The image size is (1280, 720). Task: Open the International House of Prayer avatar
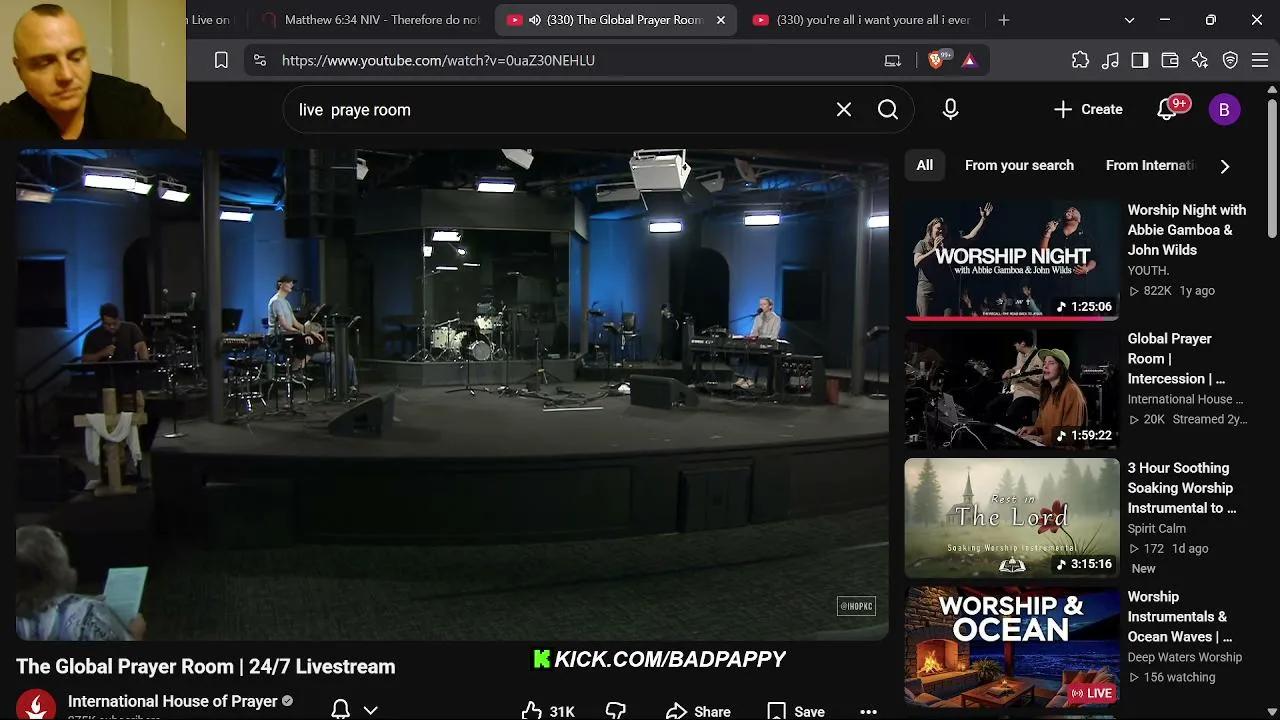(x=36, y=706)
